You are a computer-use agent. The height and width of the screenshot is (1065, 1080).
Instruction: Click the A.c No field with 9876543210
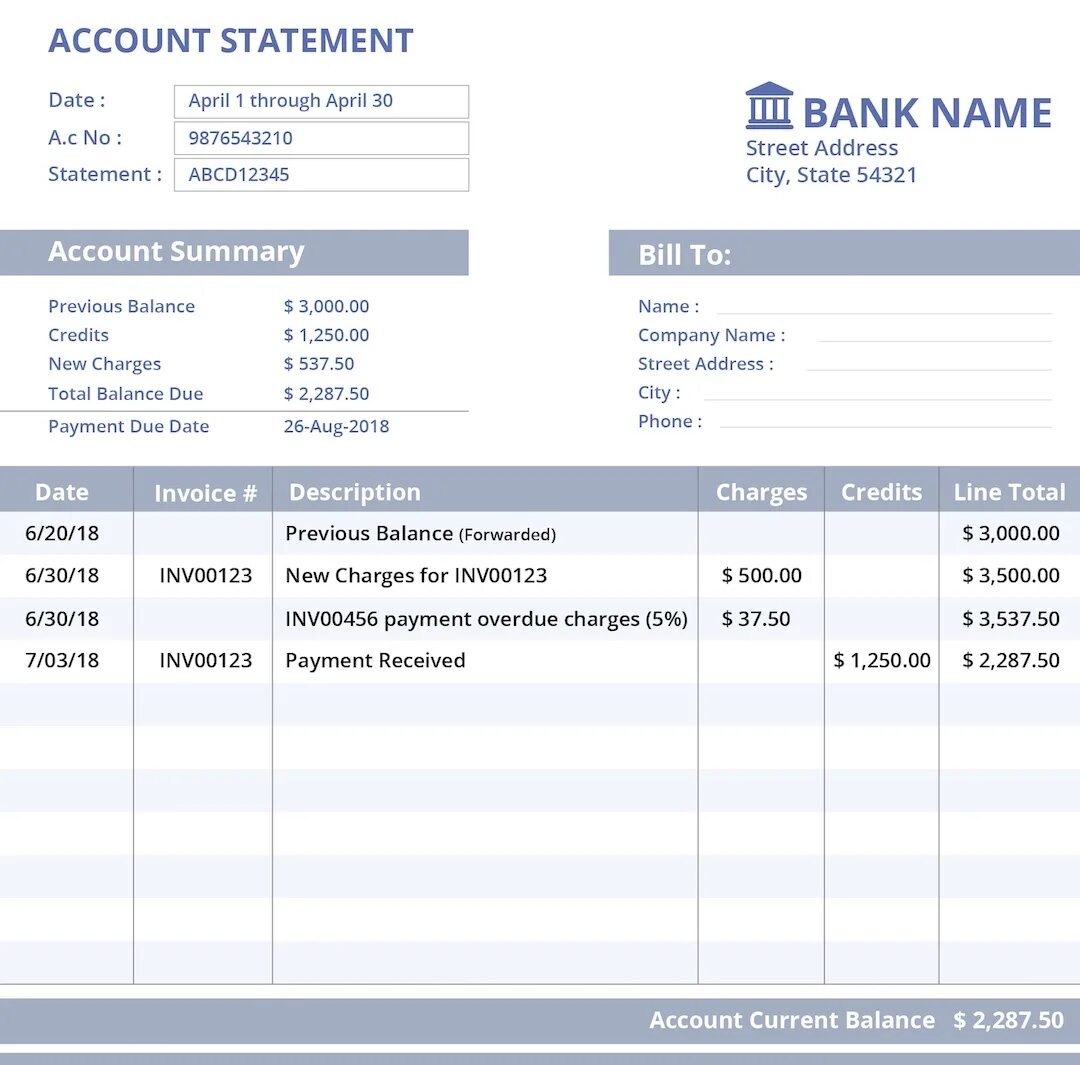click(x=321, y=138)
